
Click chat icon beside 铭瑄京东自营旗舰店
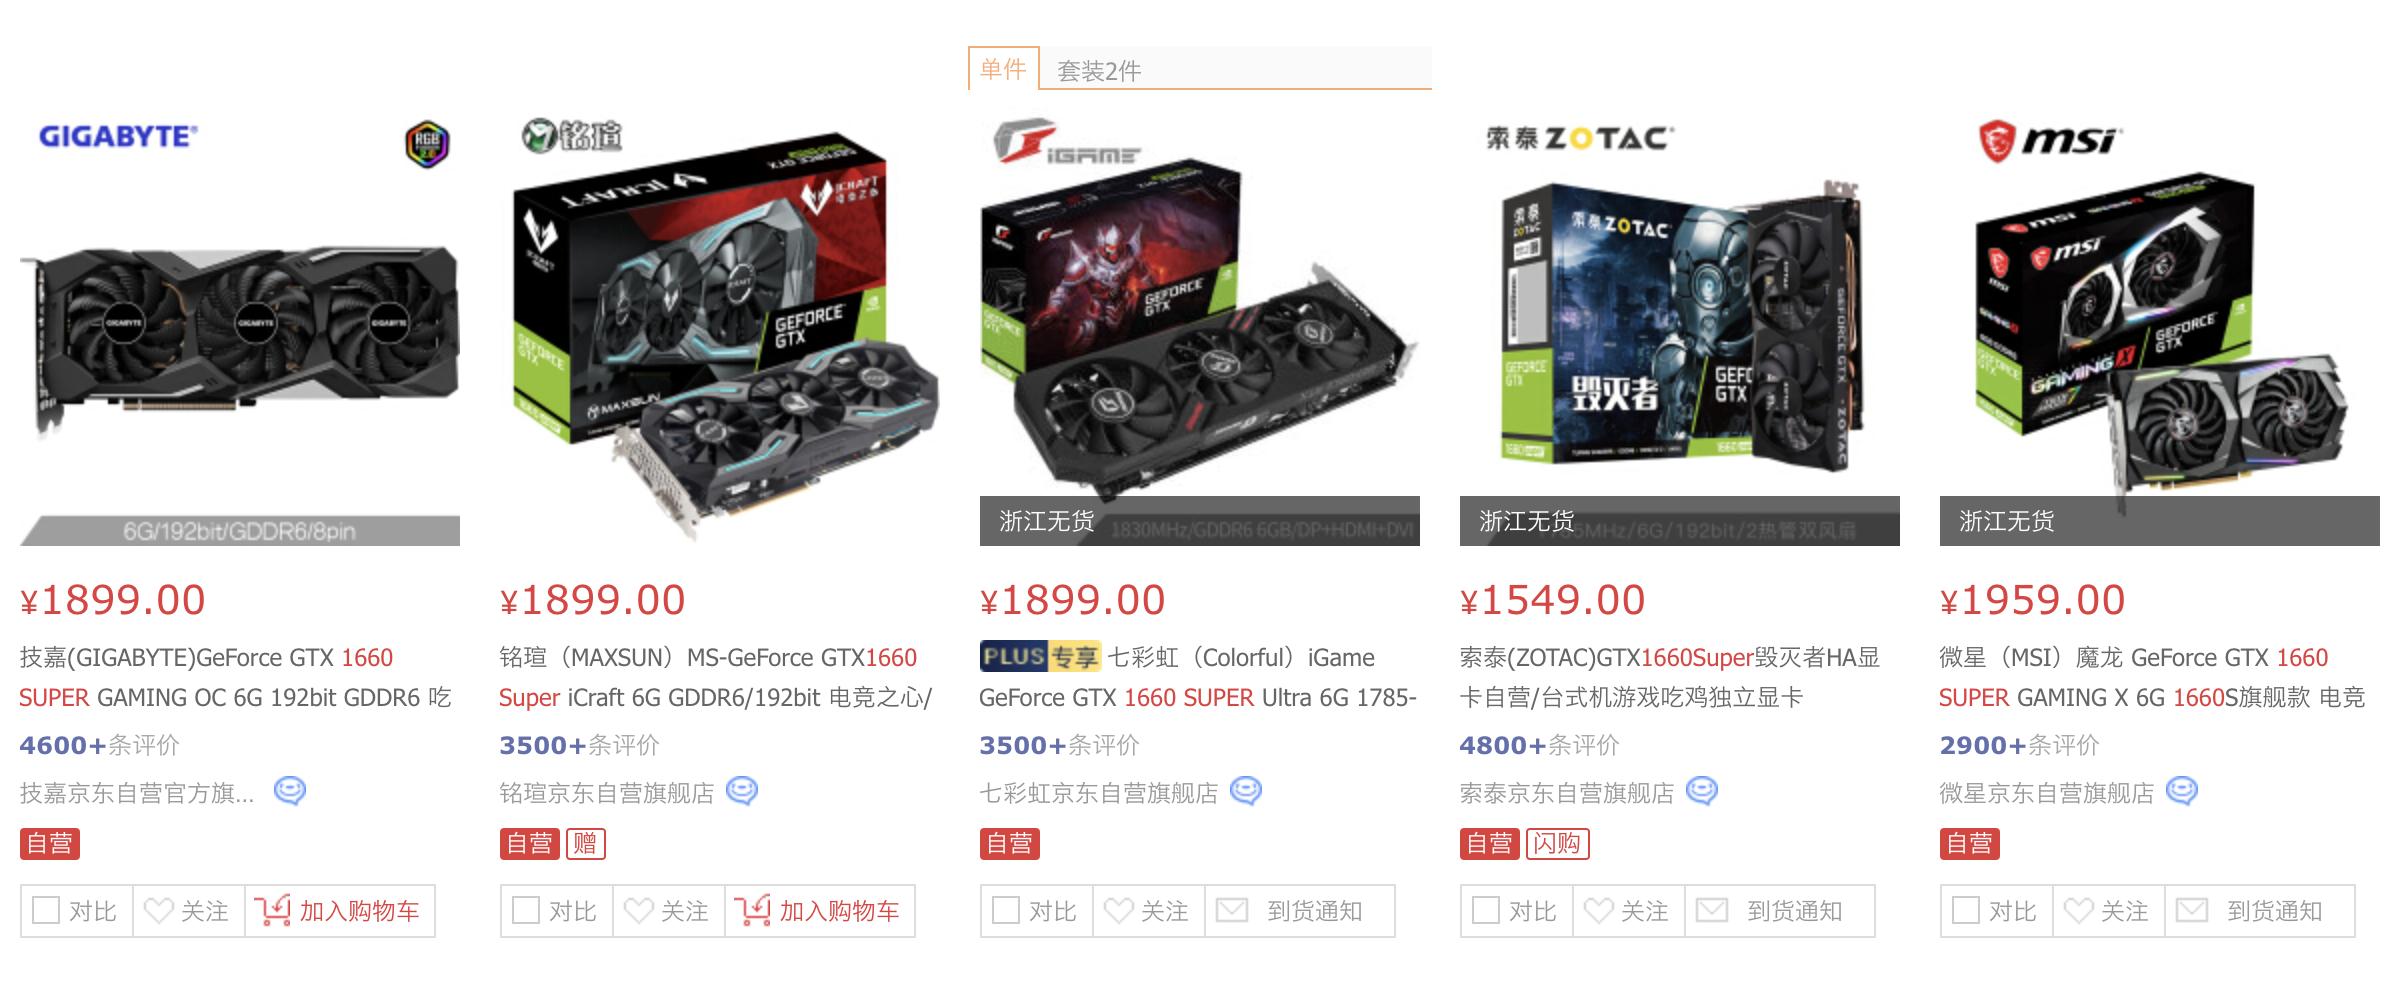pos(742,791)
